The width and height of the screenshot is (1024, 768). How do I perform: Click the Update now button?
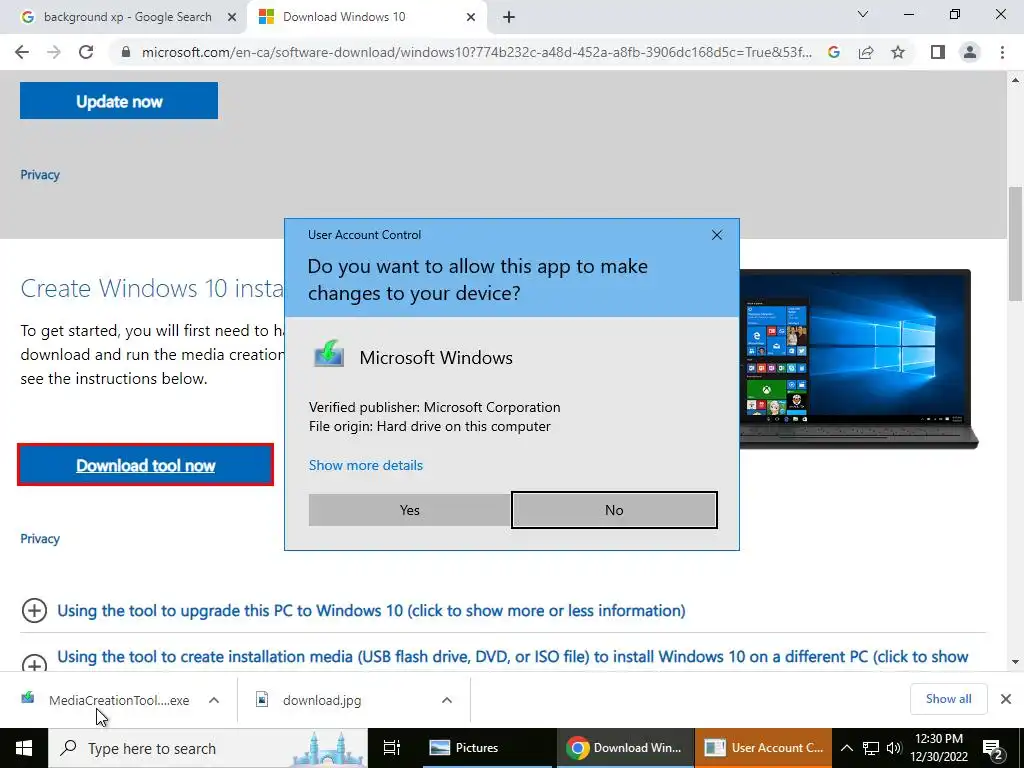coord(119,101)
